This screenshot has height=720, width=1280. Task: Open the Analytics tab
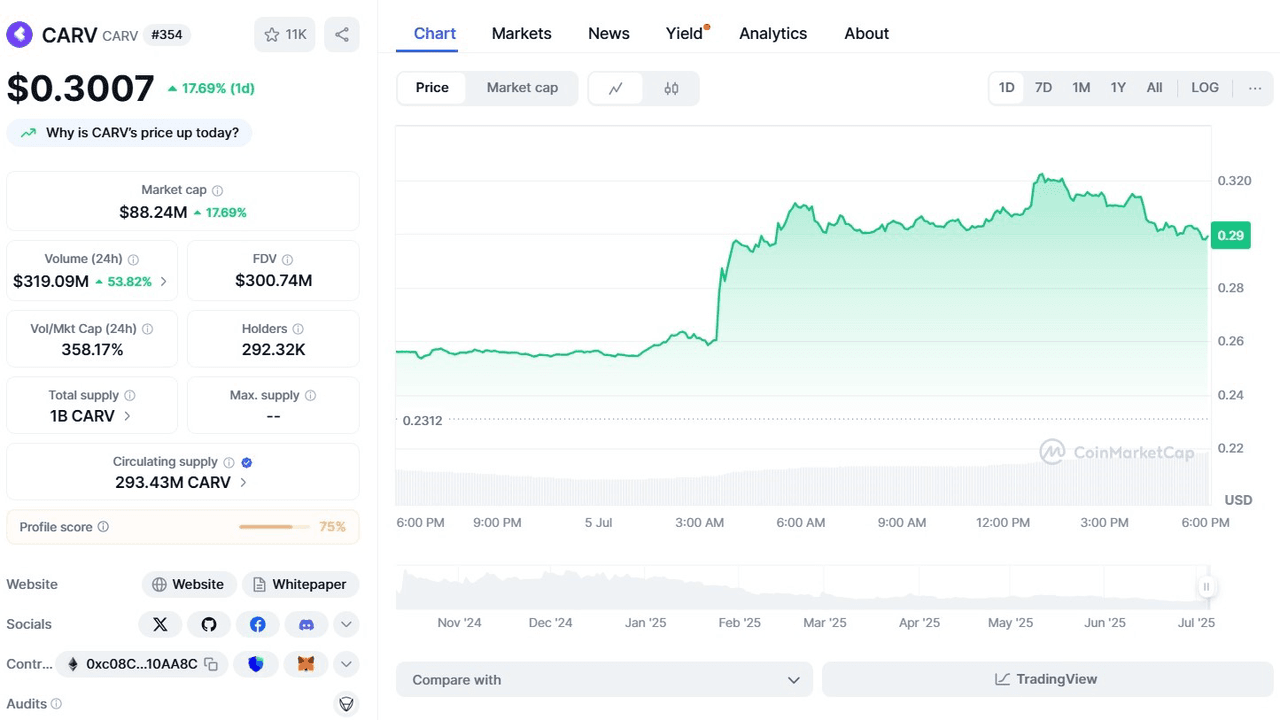[772, 33]
